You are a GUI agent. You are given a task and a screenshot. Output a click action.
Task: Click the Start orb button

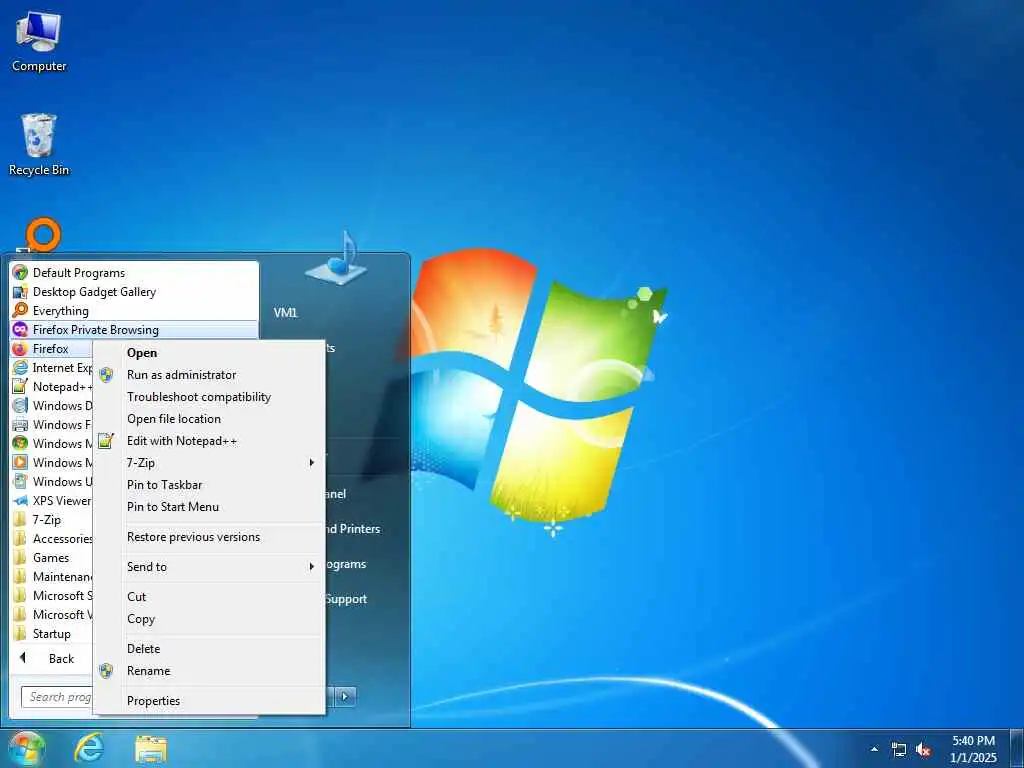click(x=26, y=748)
